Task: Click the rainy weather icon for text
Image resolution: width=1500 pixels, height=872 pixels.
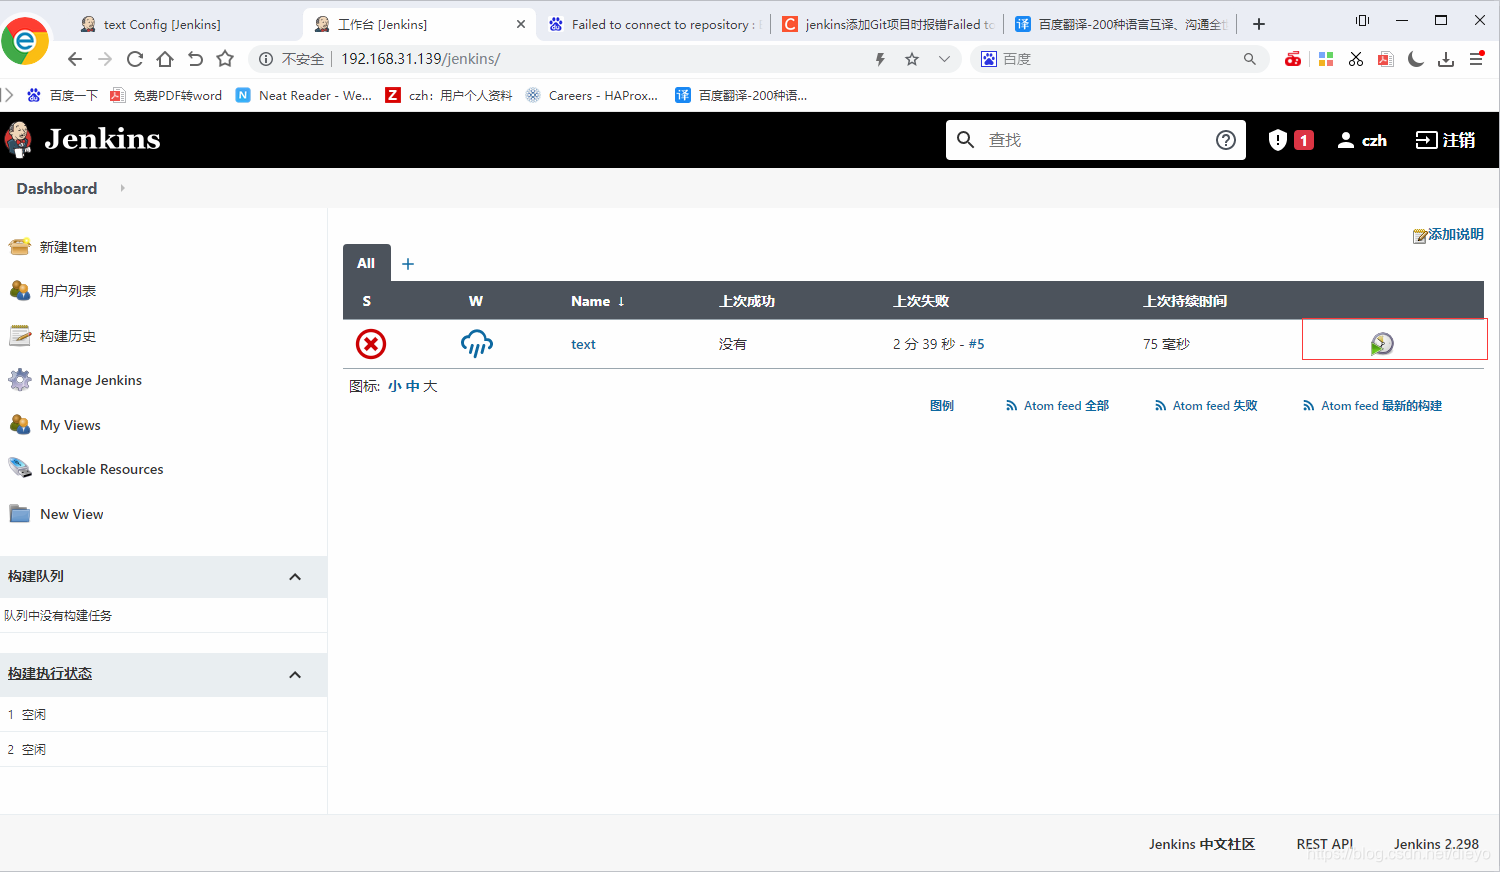Action: point(477,344)
